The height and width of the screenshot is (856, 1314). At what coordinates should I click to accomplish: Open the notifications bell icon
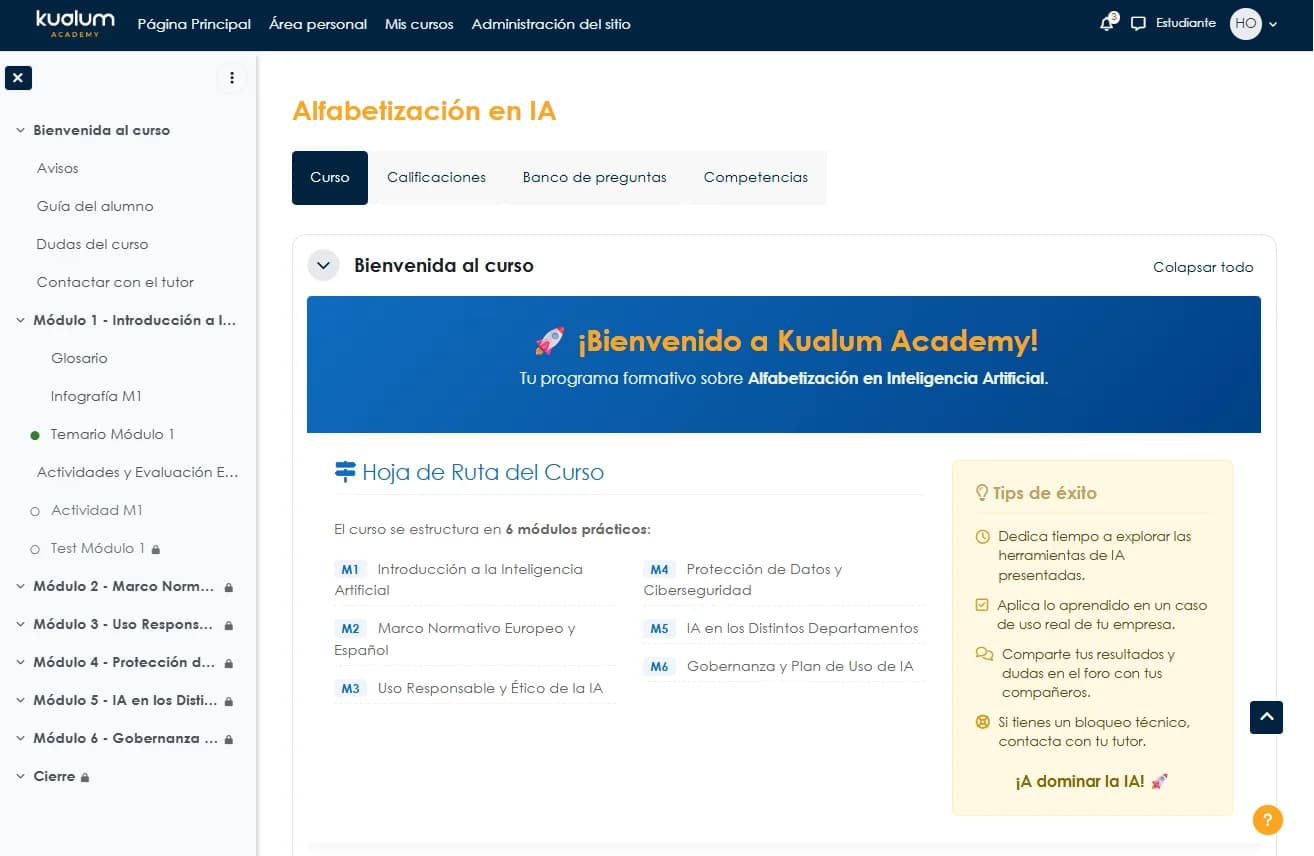[x=1107, y=23]
